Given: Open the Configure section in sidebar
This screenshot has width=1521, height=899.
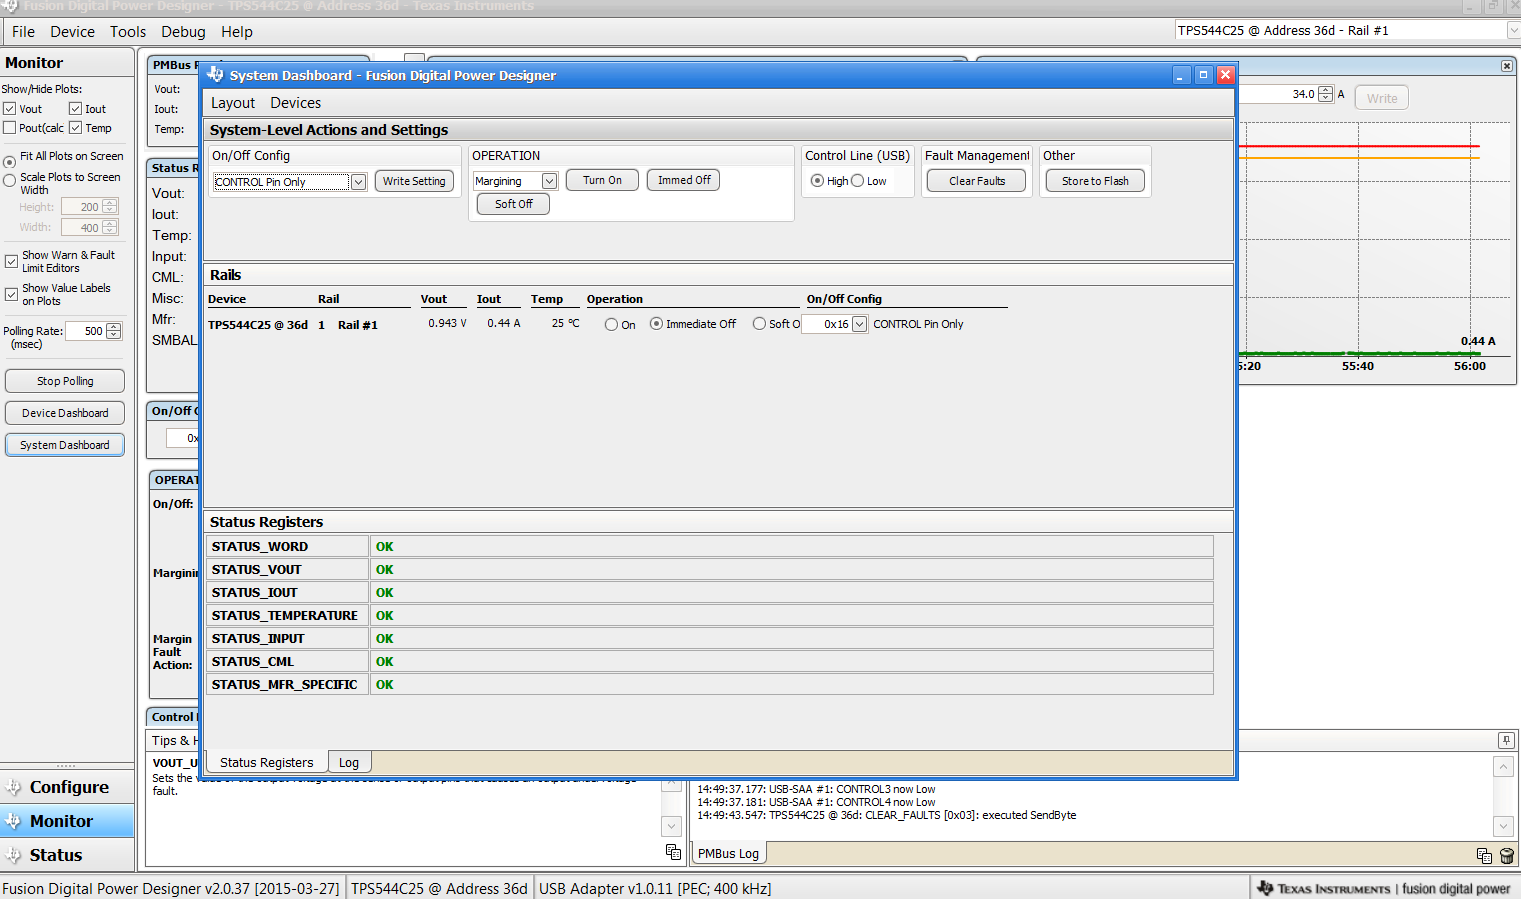Looking at the screenshot, I should (x=68, y=787).
